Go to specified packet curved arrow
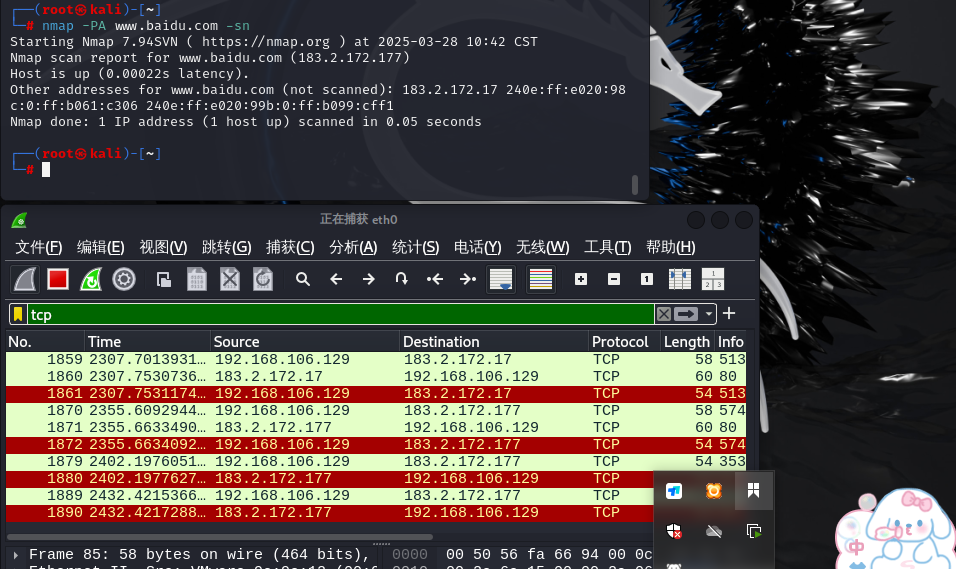 tap(401, 279)
